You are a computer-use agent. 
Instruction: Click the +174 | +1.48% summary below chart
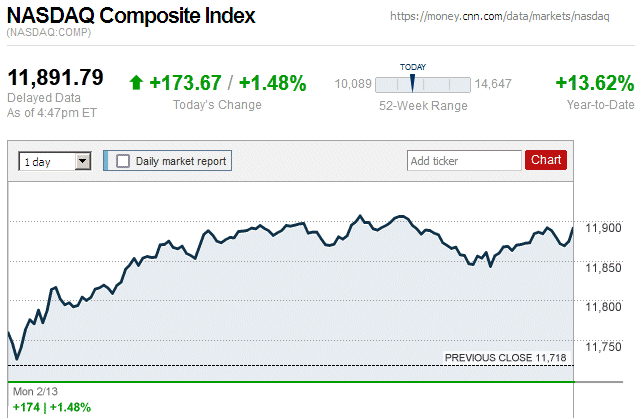[x=51, y=407]
